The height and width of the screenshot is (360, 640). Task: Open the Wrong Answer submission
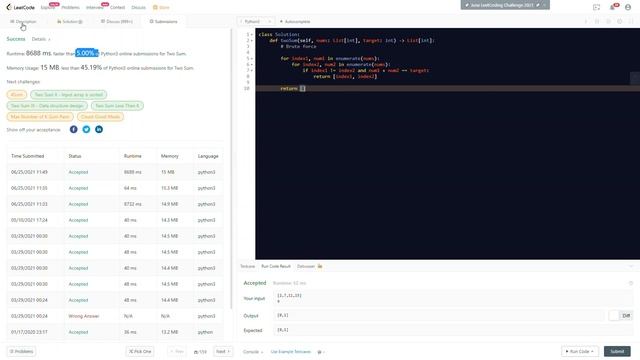tap(84, 316)
